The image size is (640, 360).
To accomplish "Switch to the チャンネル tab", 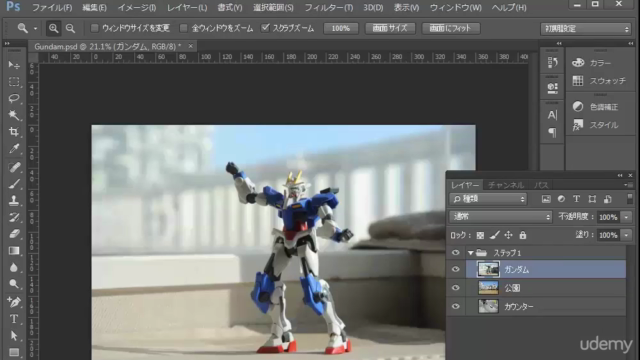I will (x=506, y=185).
